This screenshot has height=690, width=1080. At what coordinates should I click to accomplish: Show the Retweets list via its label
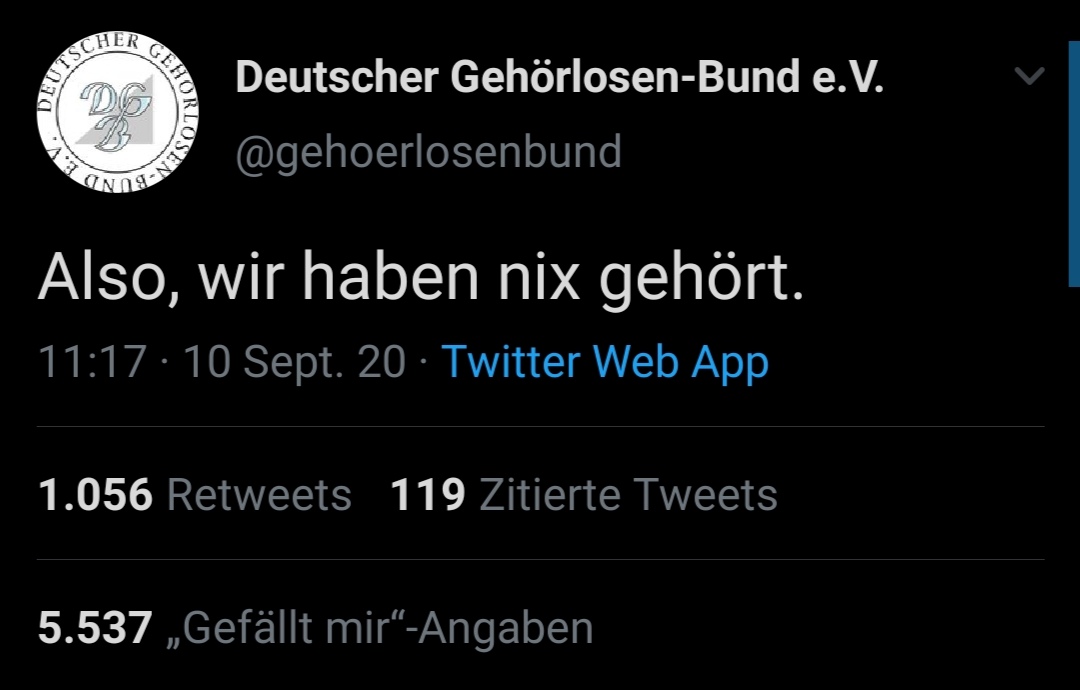259,495
